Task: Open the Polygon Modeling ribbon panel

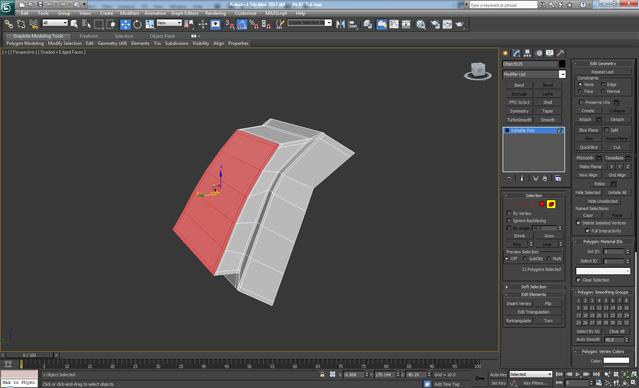Action: [x=25, y=43]
